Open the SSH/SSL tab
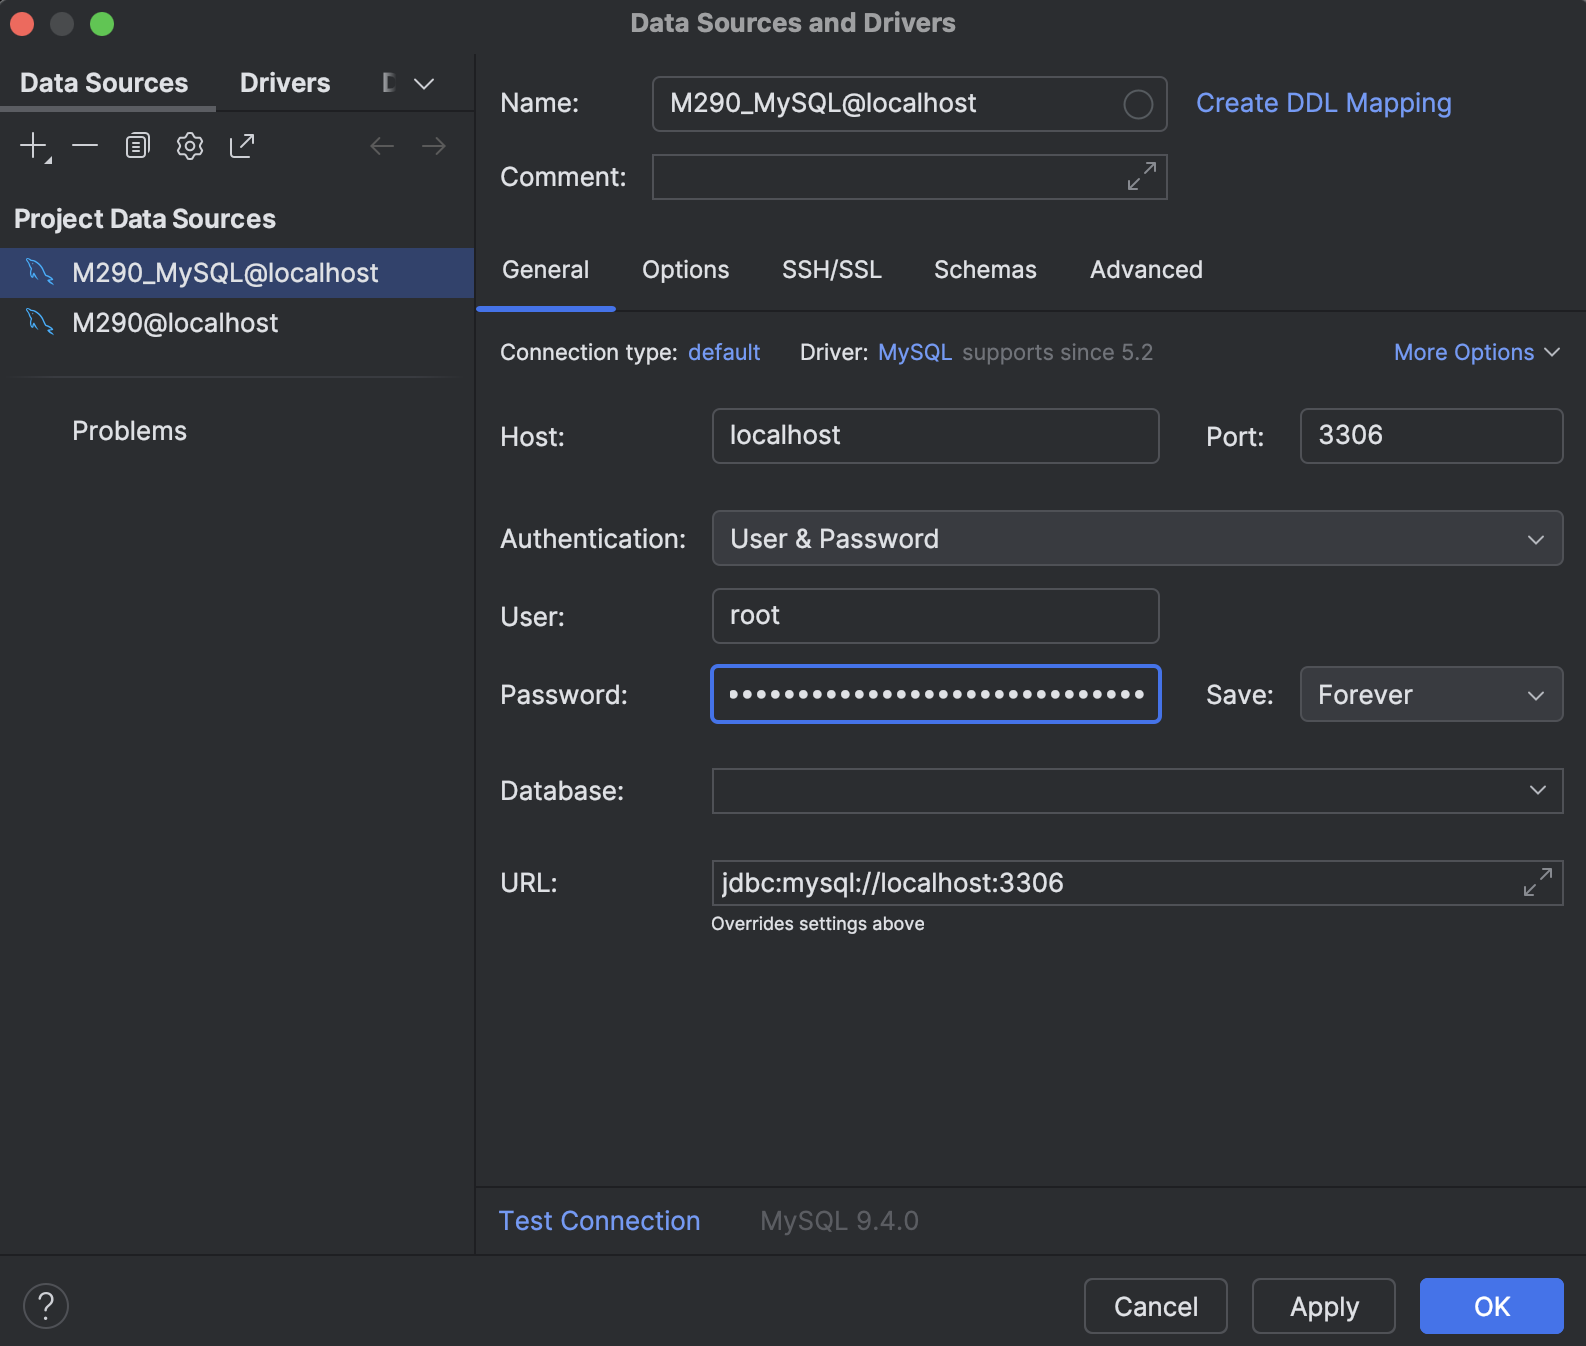Image resolution: width=1586 pixels, height=1346 pixels. 832,270
